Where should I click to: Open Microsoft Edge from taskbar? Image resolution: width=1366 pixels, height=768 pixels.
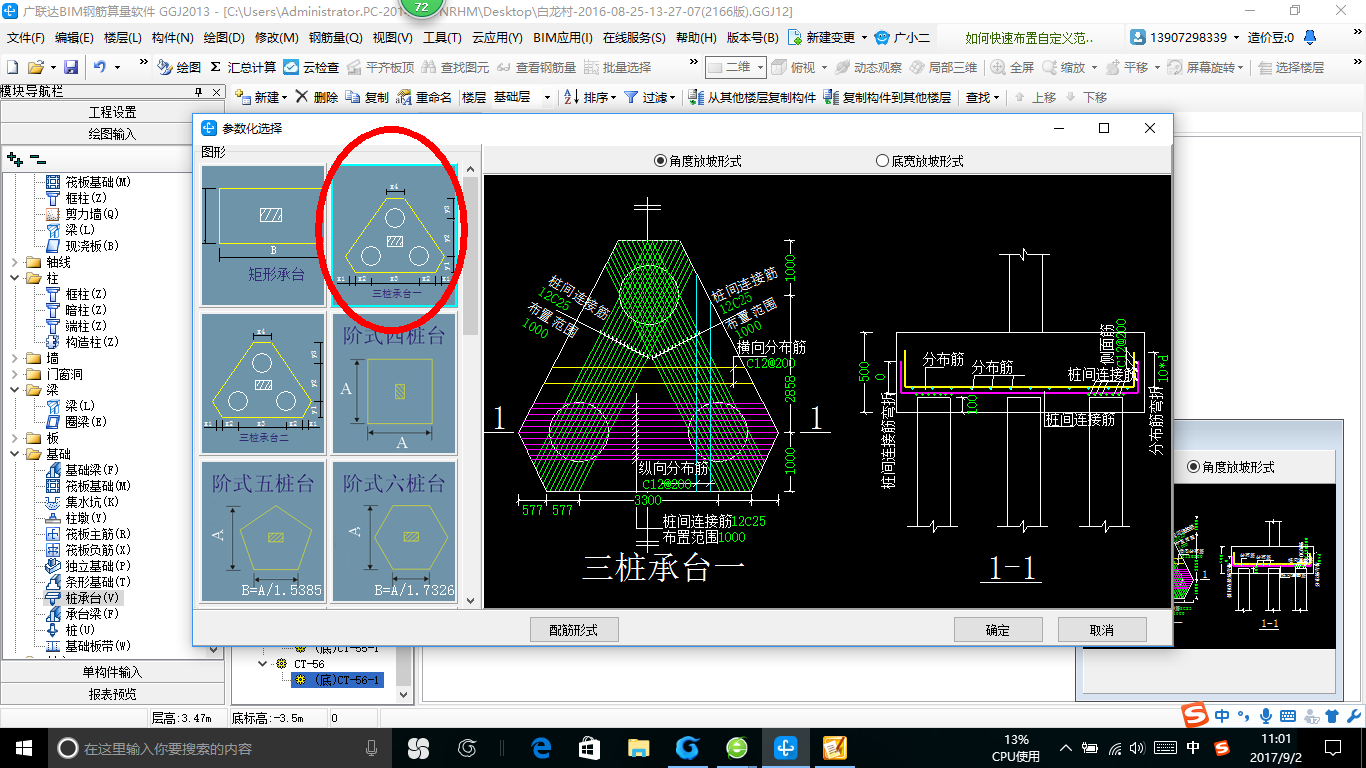pyautogui.click(x=541, y=747)
